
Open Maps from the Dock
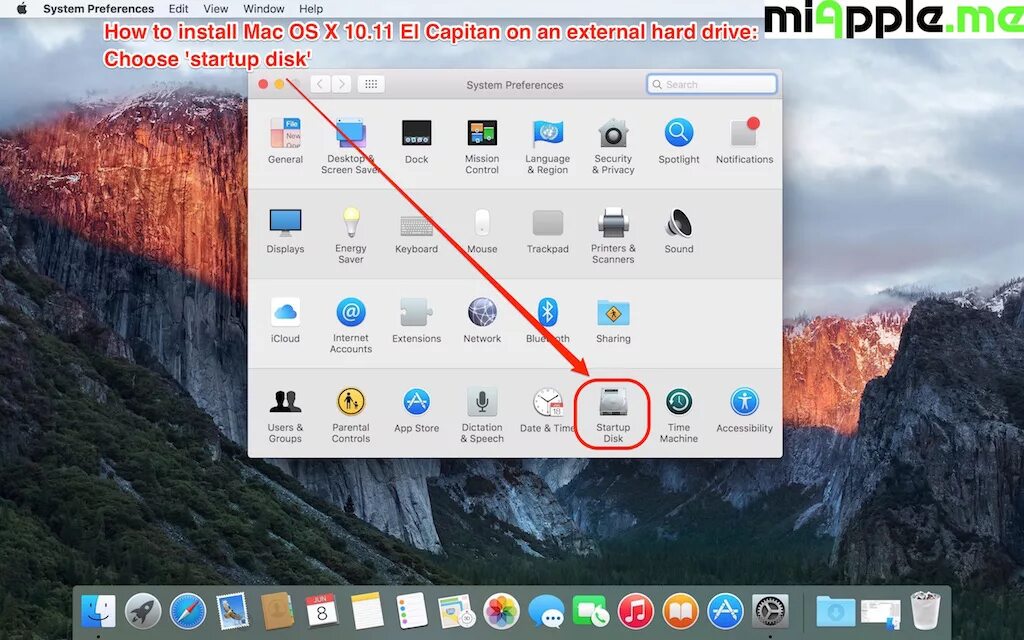click(x=456, y=612)
